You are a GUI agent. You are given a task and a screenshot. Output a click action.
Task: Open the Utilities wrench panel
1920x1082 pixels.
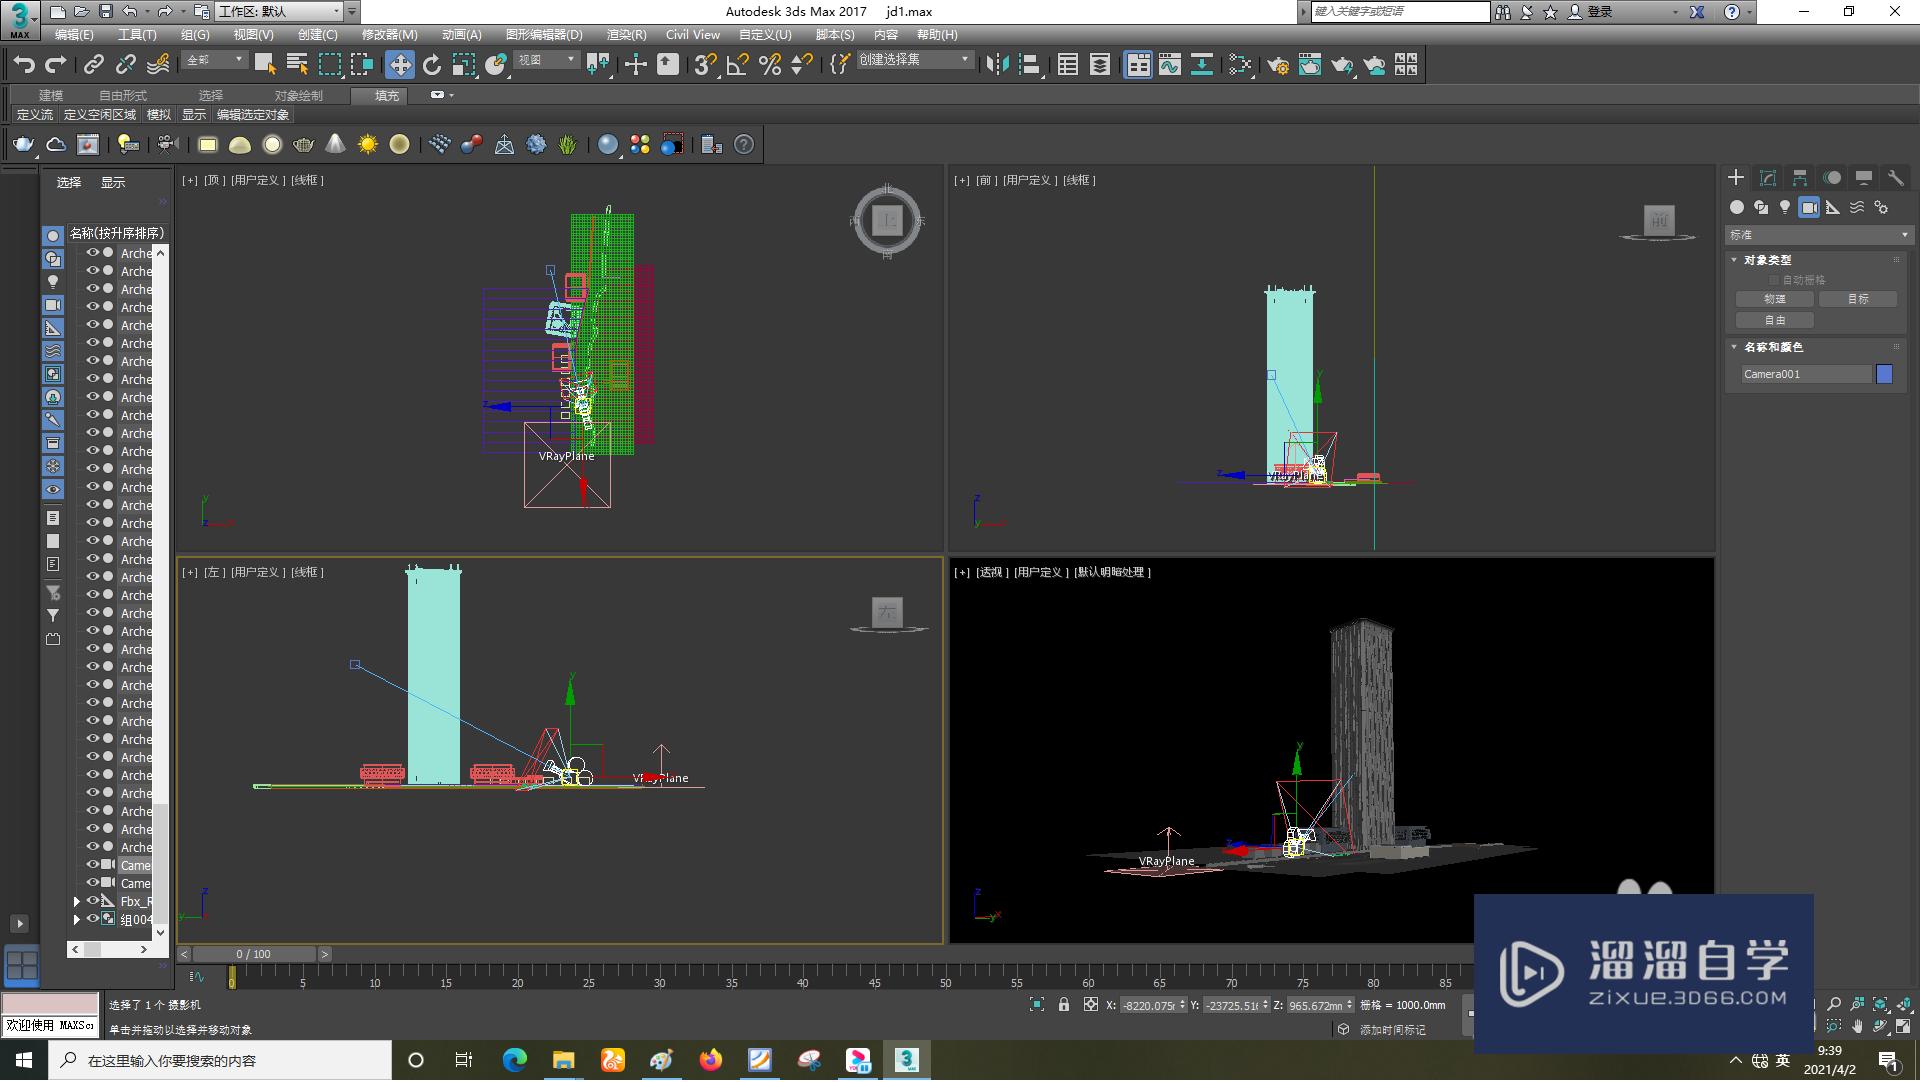tap(1896, 178)
